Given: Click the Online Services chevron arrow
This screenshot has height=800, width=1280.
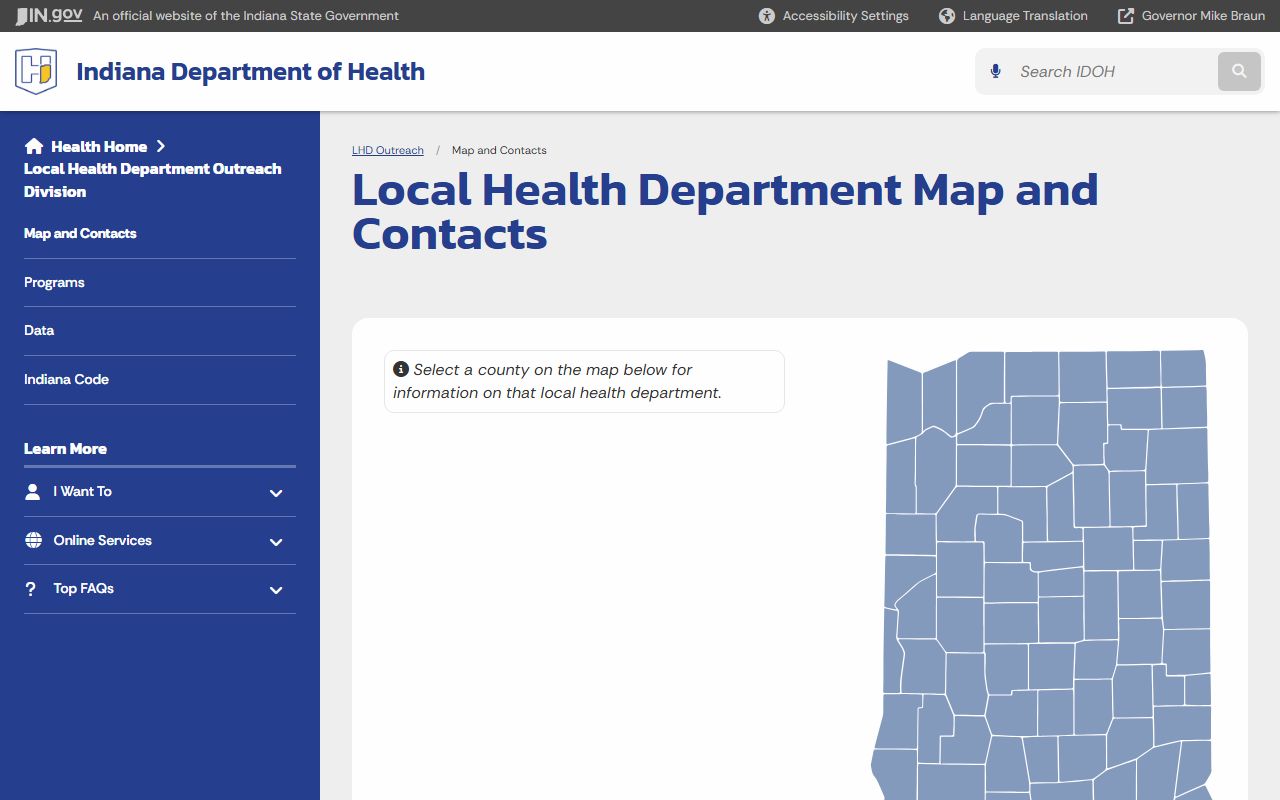Looking at the screenshot, I should pyautogui.click(x=276, y=542).
